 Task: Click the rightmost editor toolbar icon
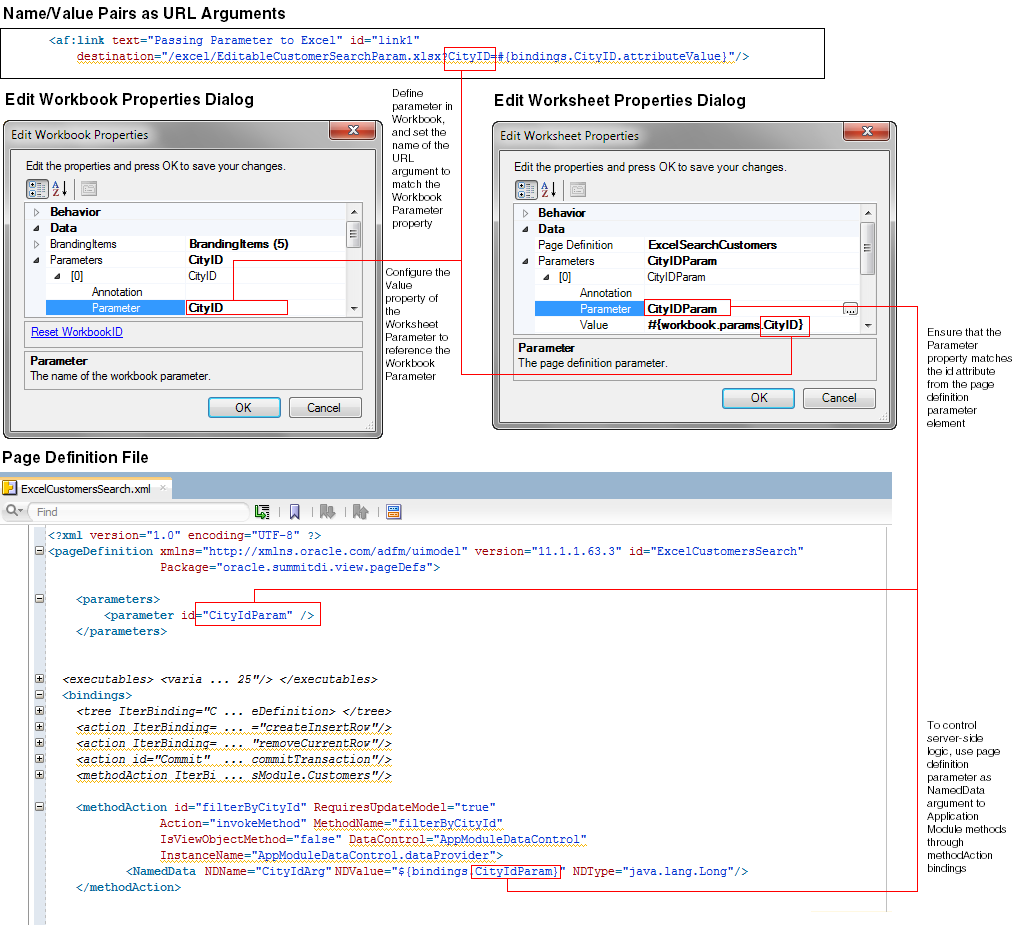pyautogui.click(x=394, y=512)
